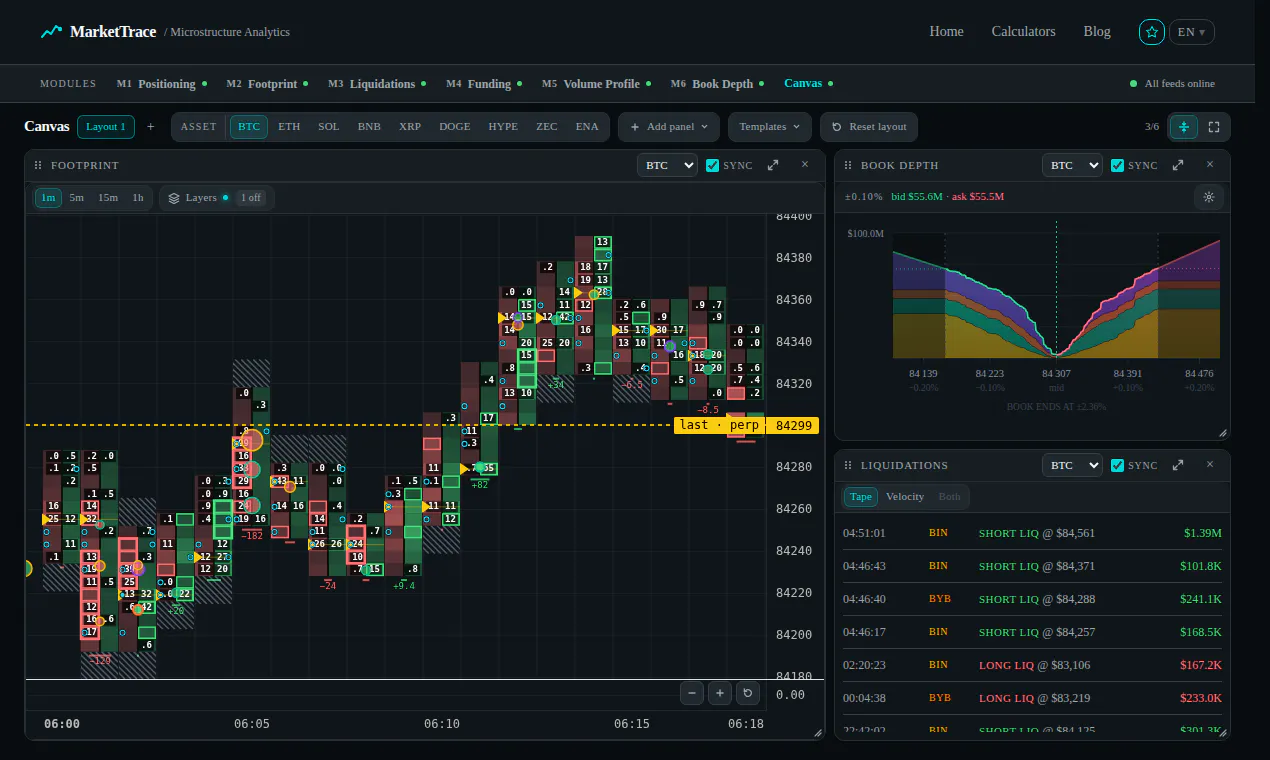
Task: Open the M6 Book Depth module
Action: [718, 84]
